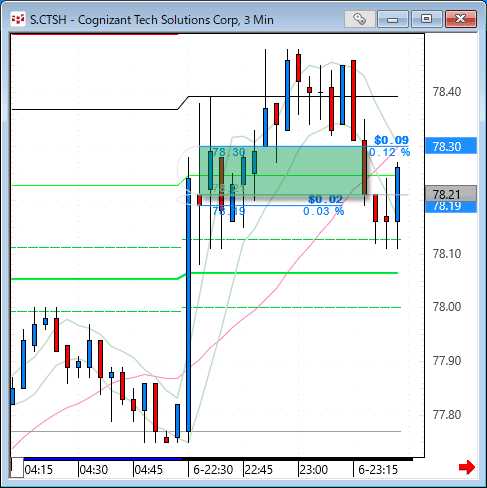Screen dimensions: 487x488
Task: Click the 6-22:30 time axis label
Action: [213, 470]
